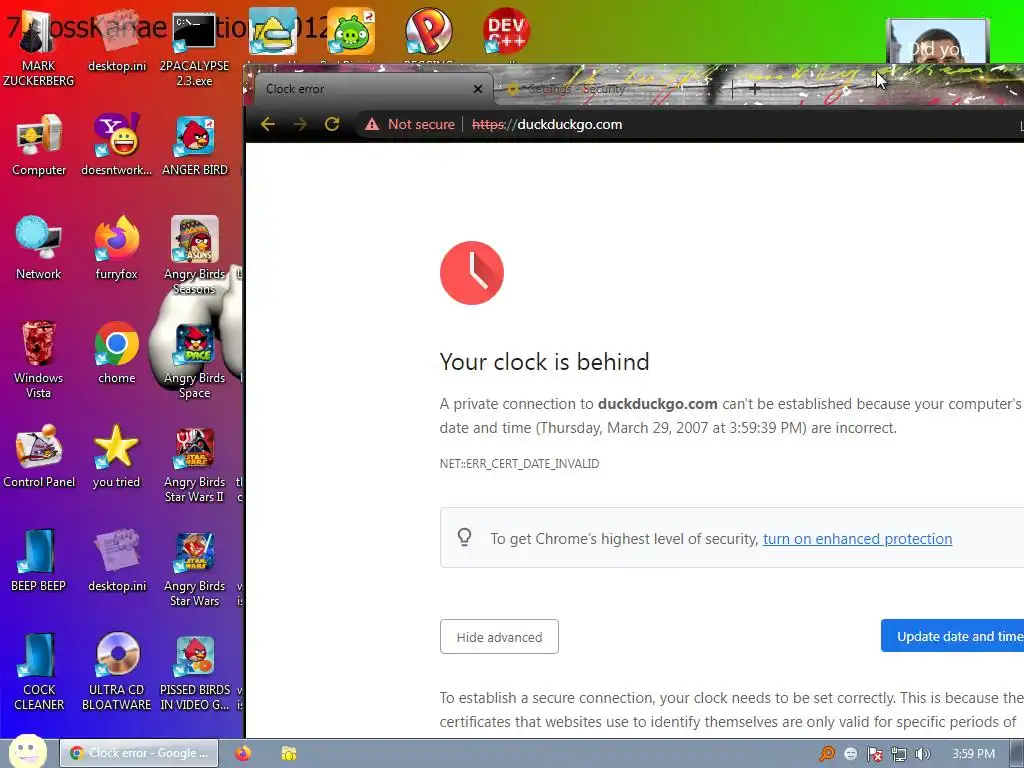The image size is (1024, 768).
Task: Open the Network desktop icon
Action: click(39, 248)
